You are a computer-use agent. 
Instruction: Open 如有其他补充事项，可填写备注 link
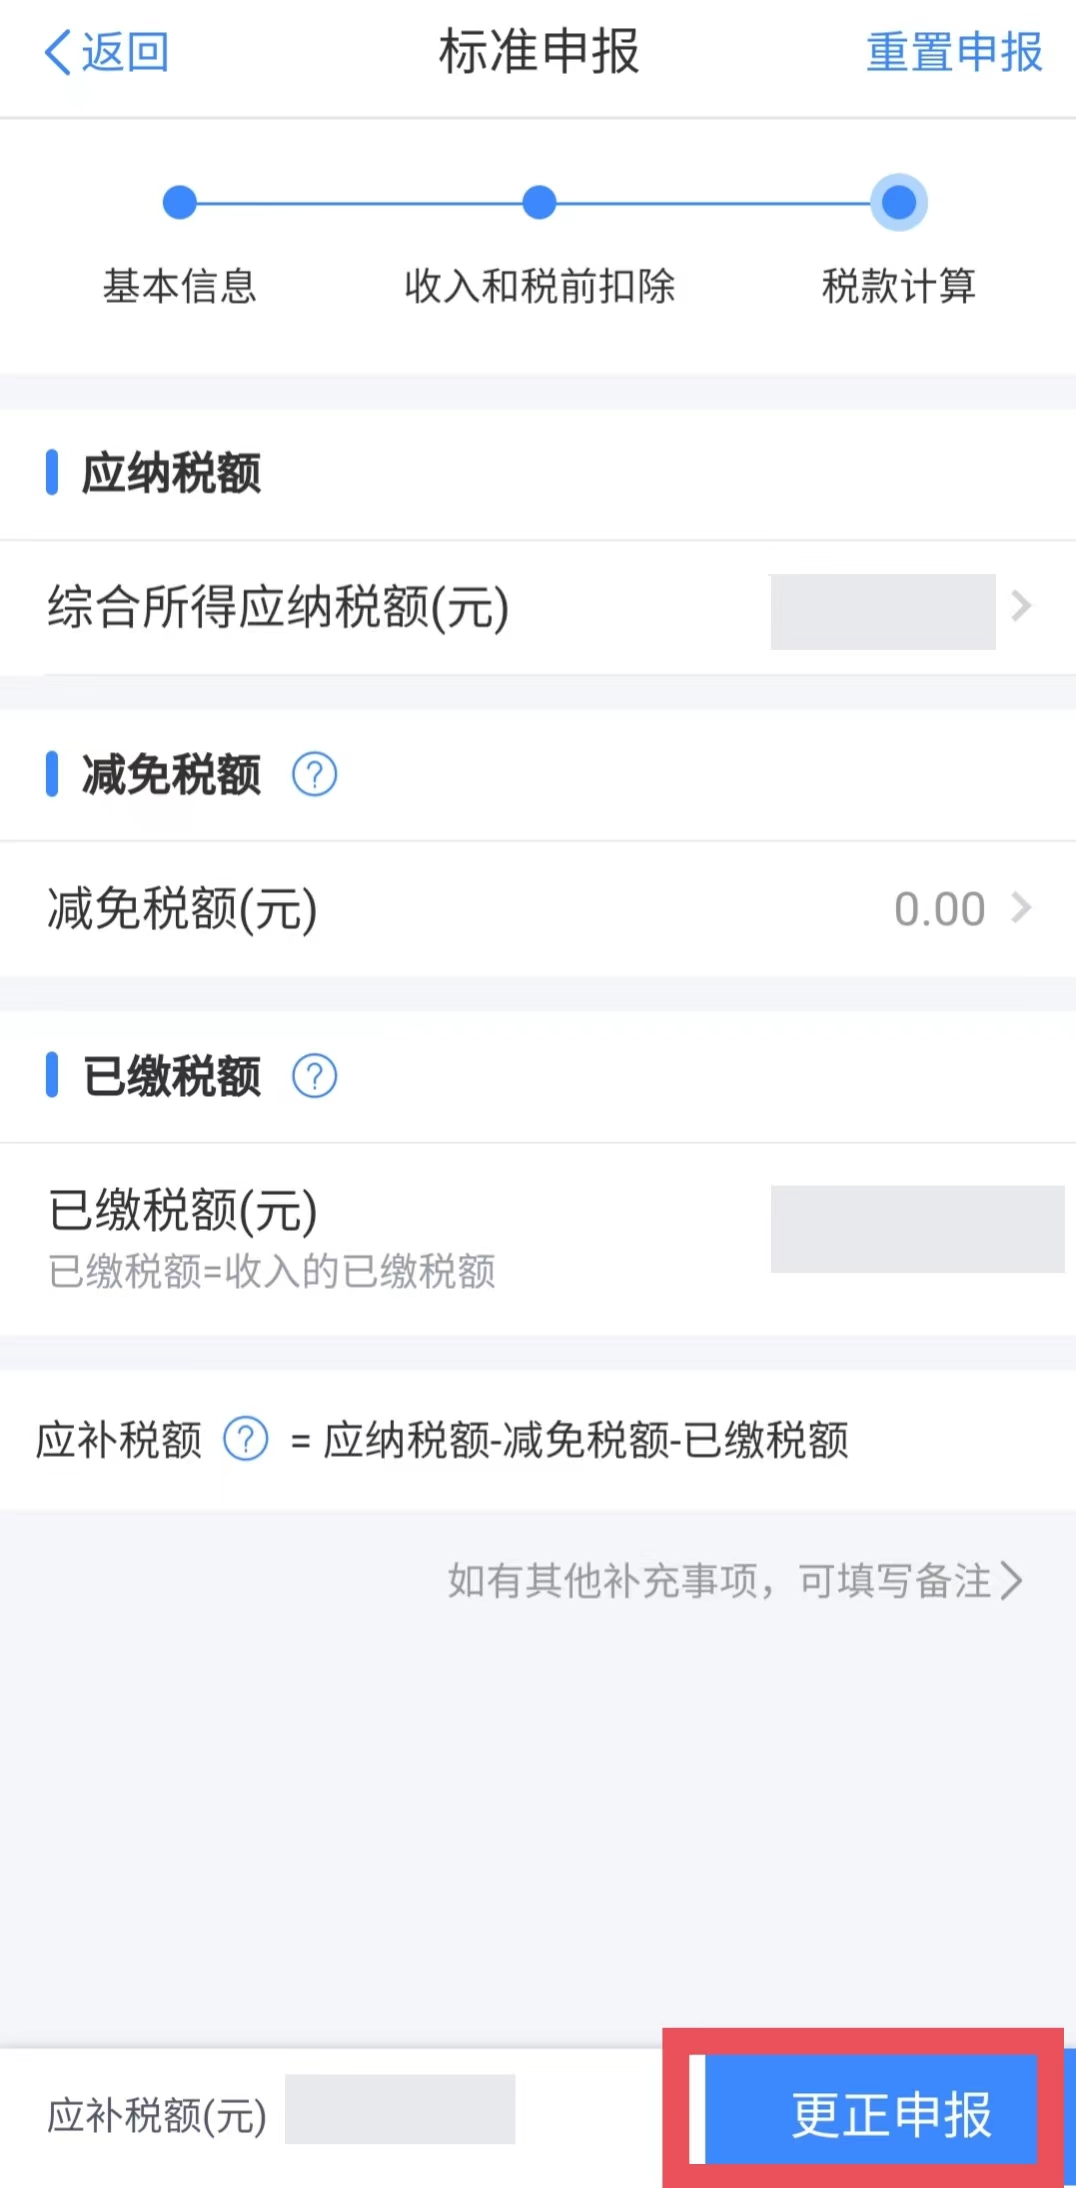[720, 1581]
